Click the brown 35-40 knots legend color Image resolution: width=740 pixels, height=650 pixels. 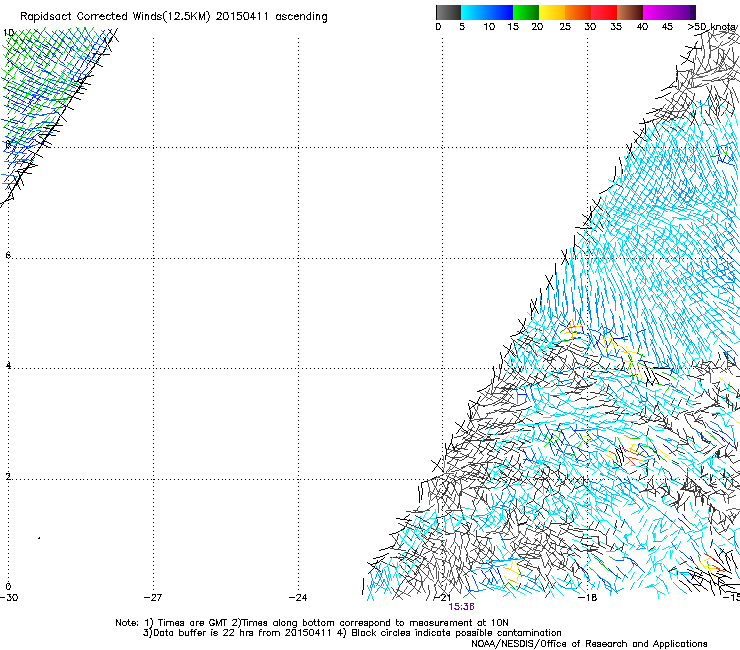click(x=630, y=12)
